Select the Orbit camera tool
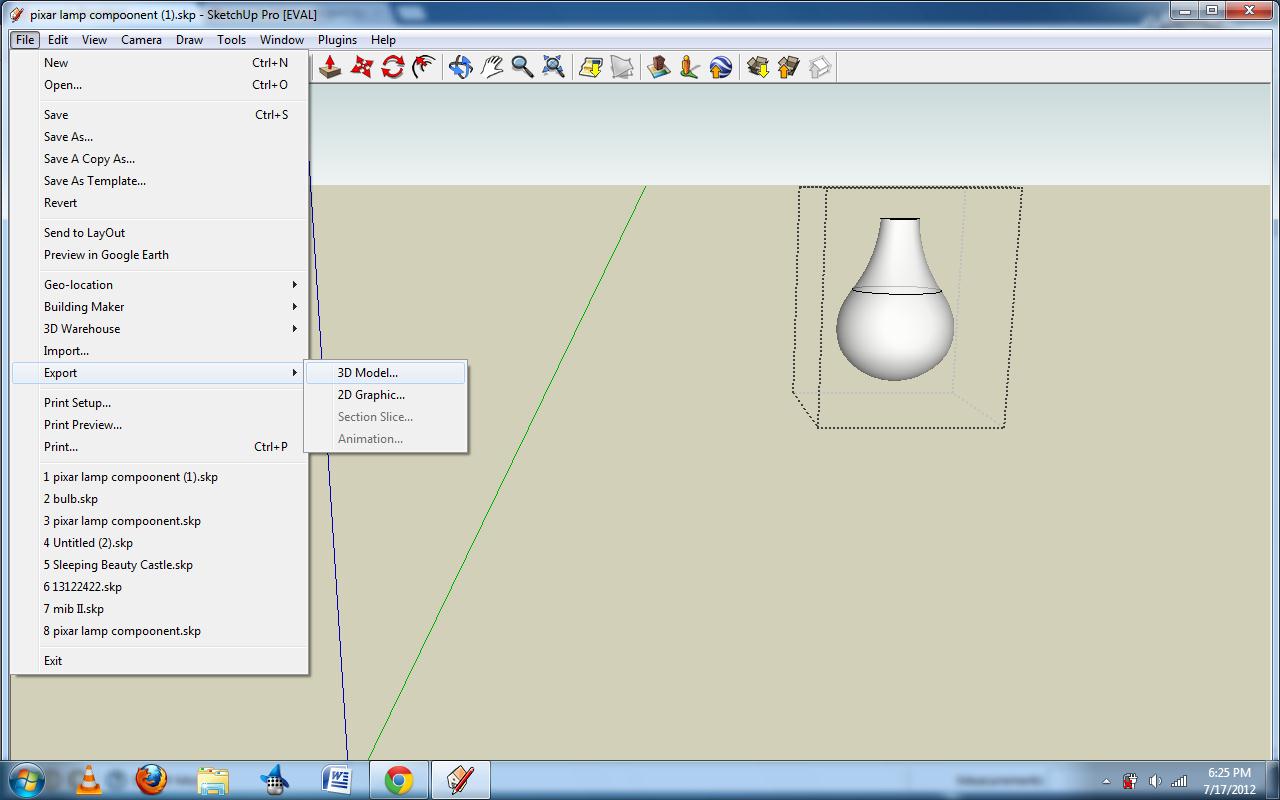Screen dimensions: 1280x800 point(461,67)
